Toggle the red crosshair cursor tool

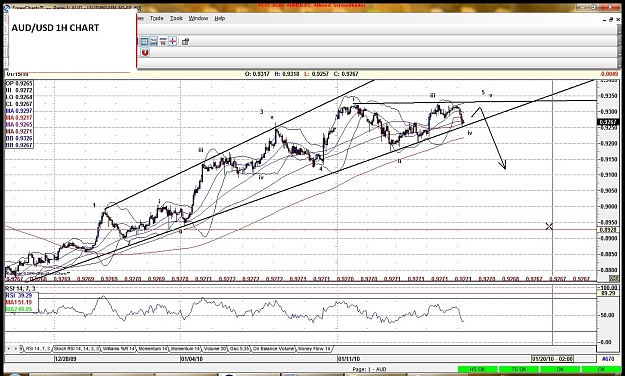pos(173,41)
